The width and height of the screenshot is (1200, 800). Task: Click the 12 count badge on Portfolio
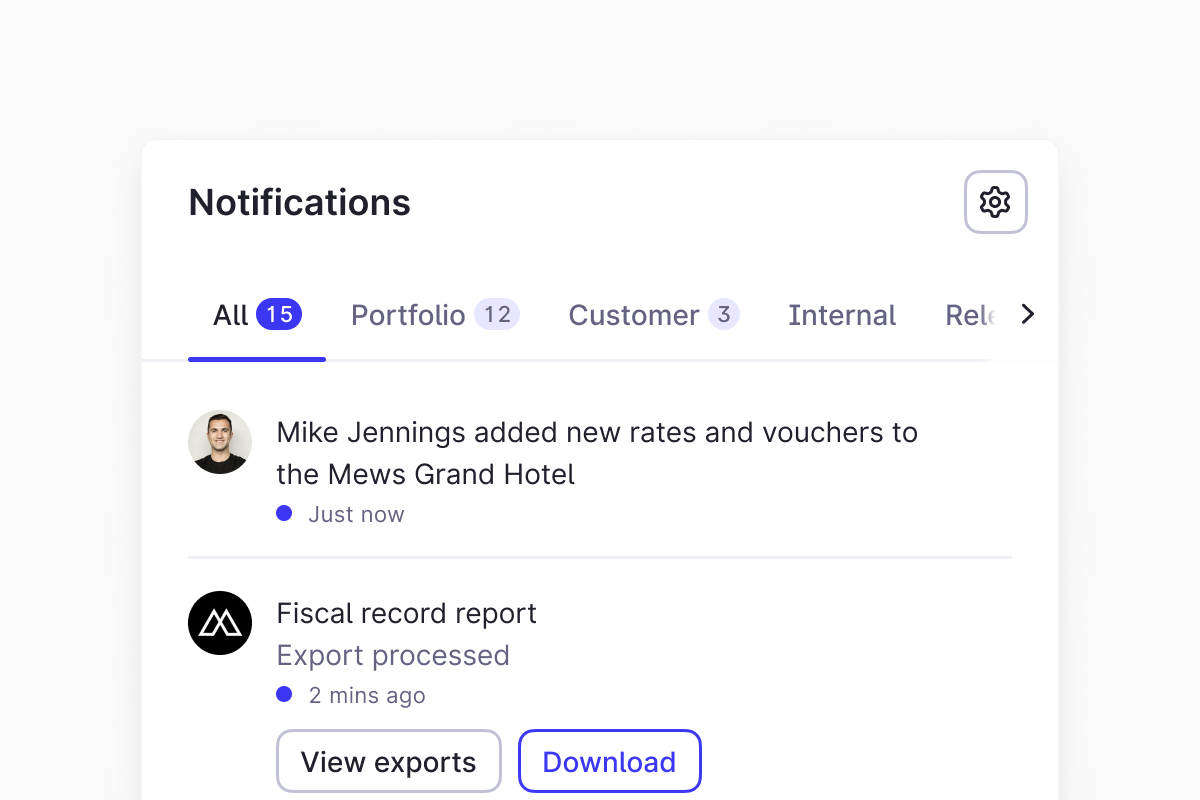click(497, 315)
